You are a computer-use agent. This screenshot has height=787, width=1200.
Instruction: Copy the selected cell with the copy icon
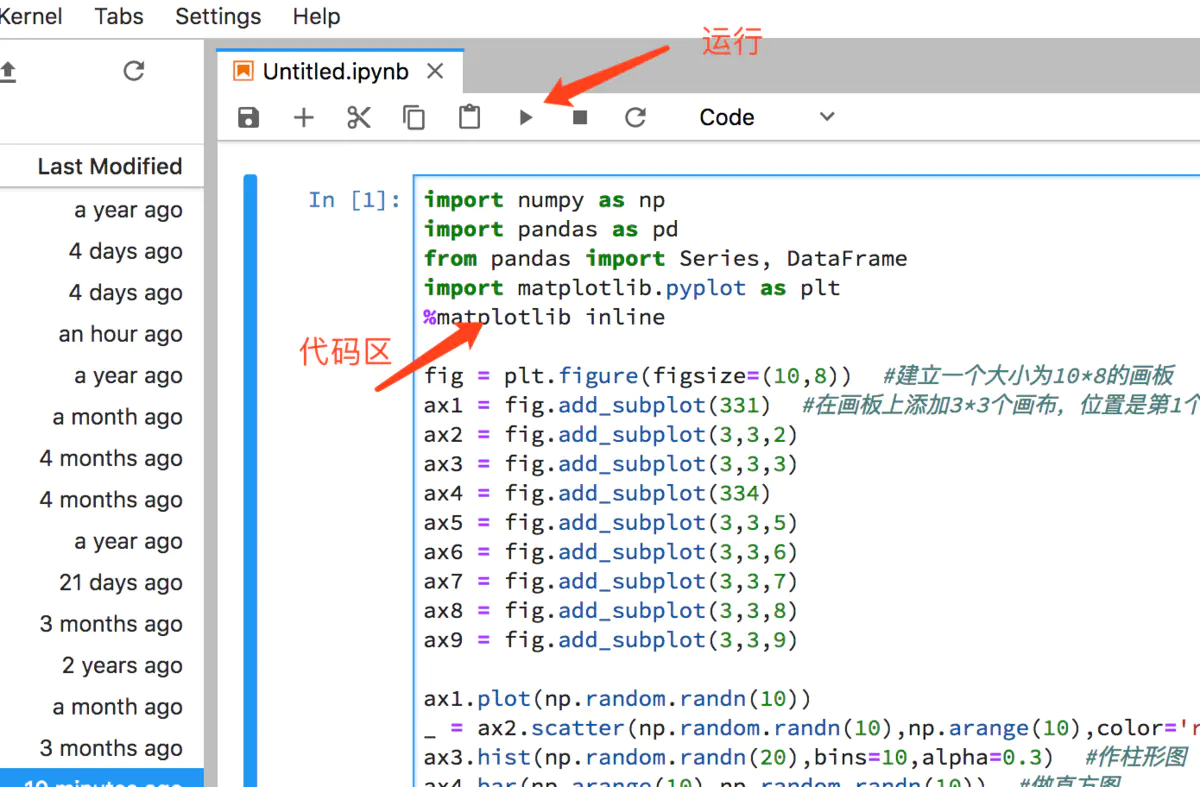[x=414, y=117]
